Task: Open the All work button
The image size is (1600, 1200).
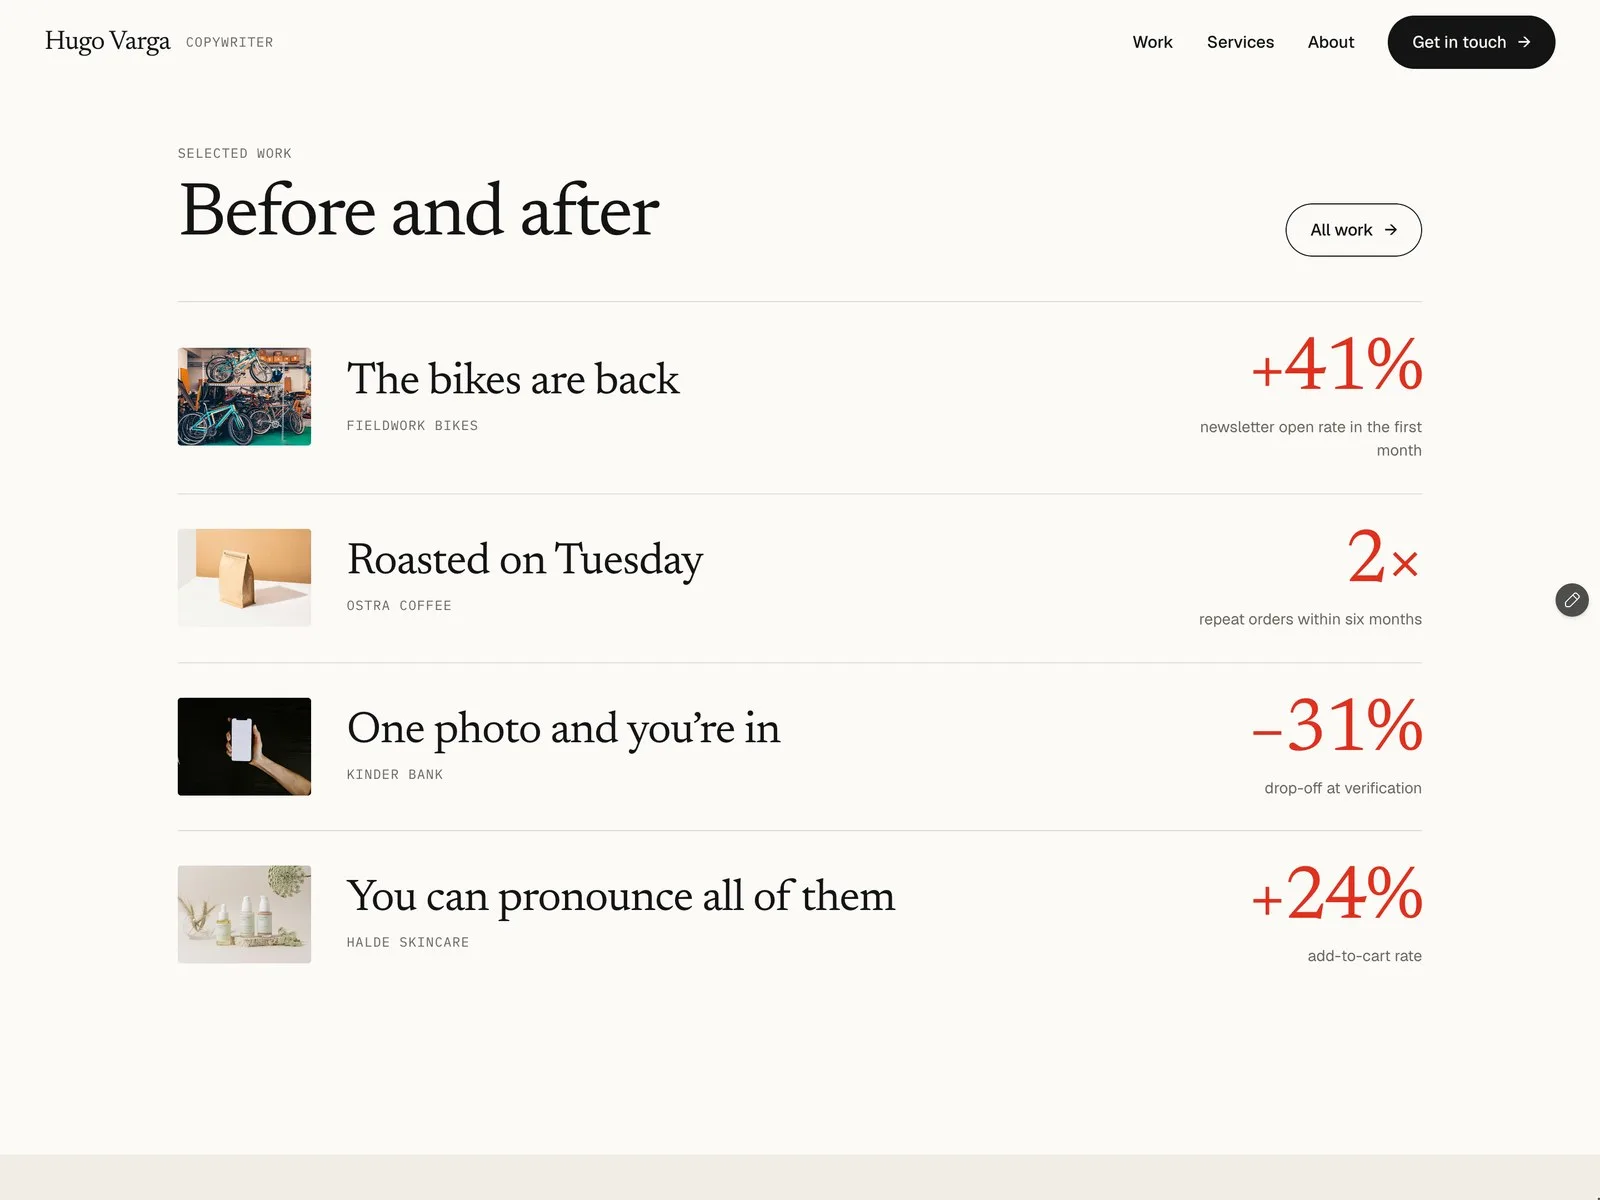Action: click(1353, 230)
